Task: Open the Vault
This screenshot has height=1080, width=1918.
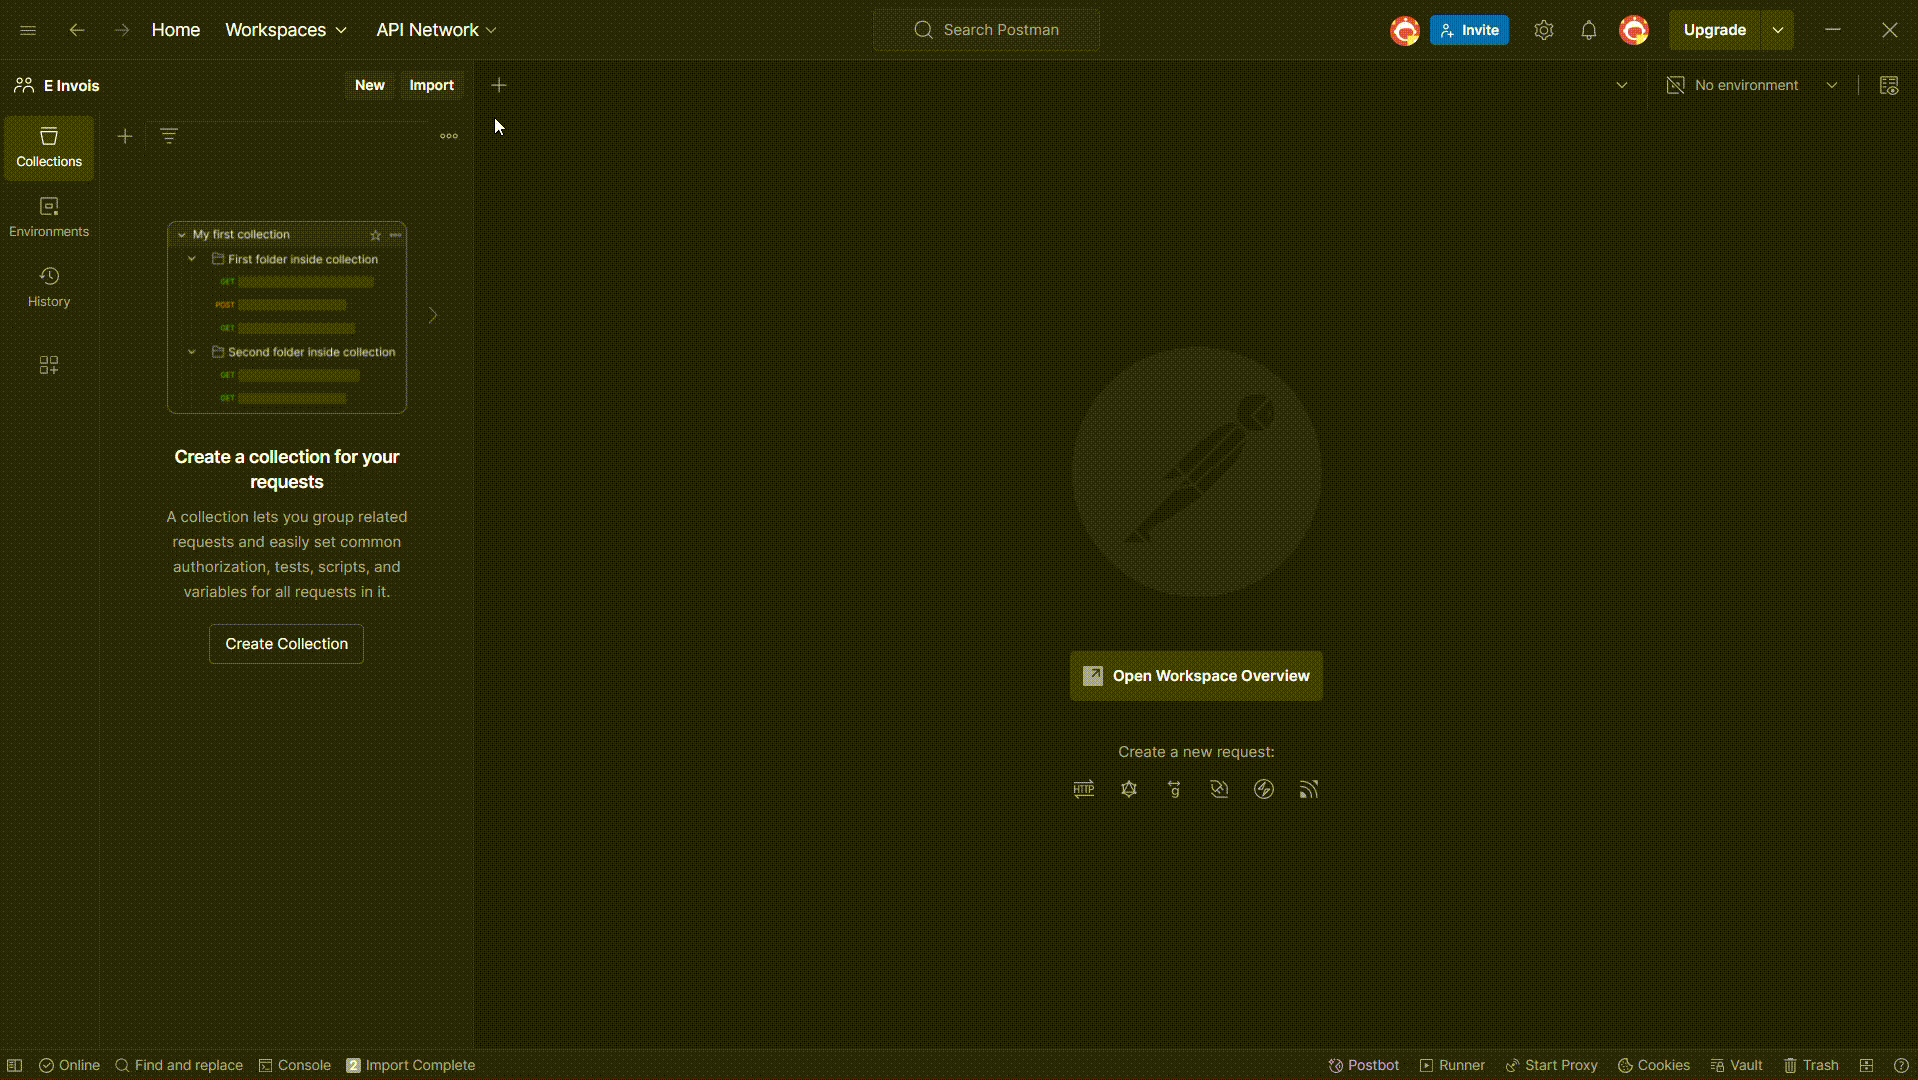Action: pos(1736,1065)
